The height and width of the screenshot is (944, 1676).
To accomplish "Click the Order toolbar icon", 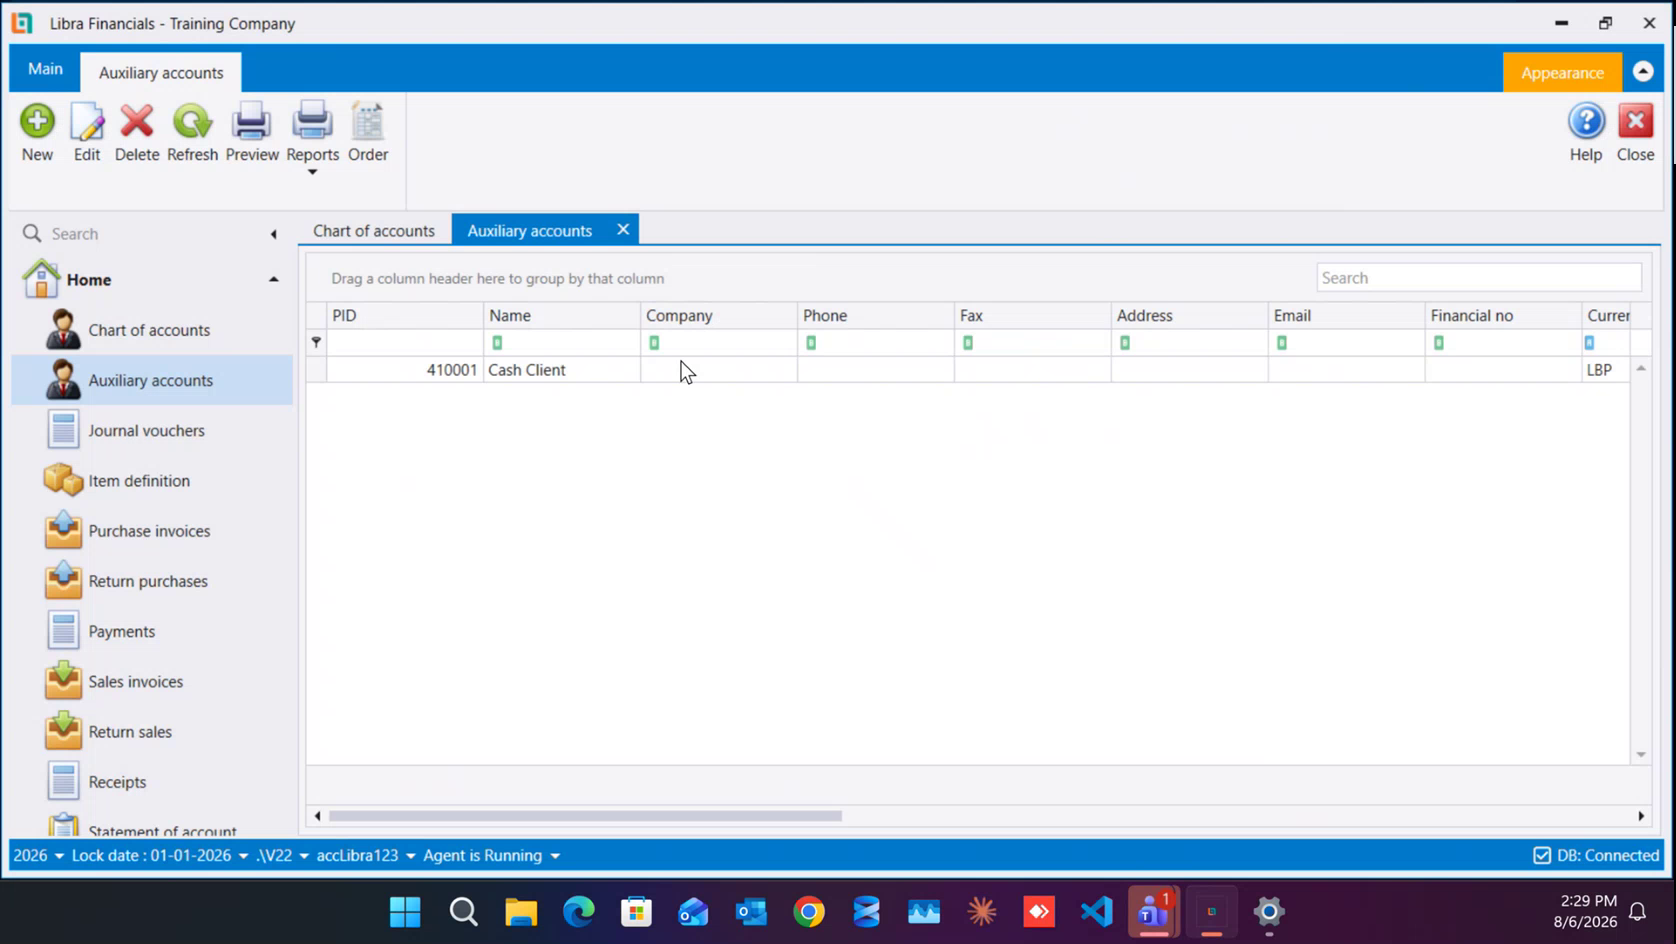I will pyautogui.click(x=368, y=122).
